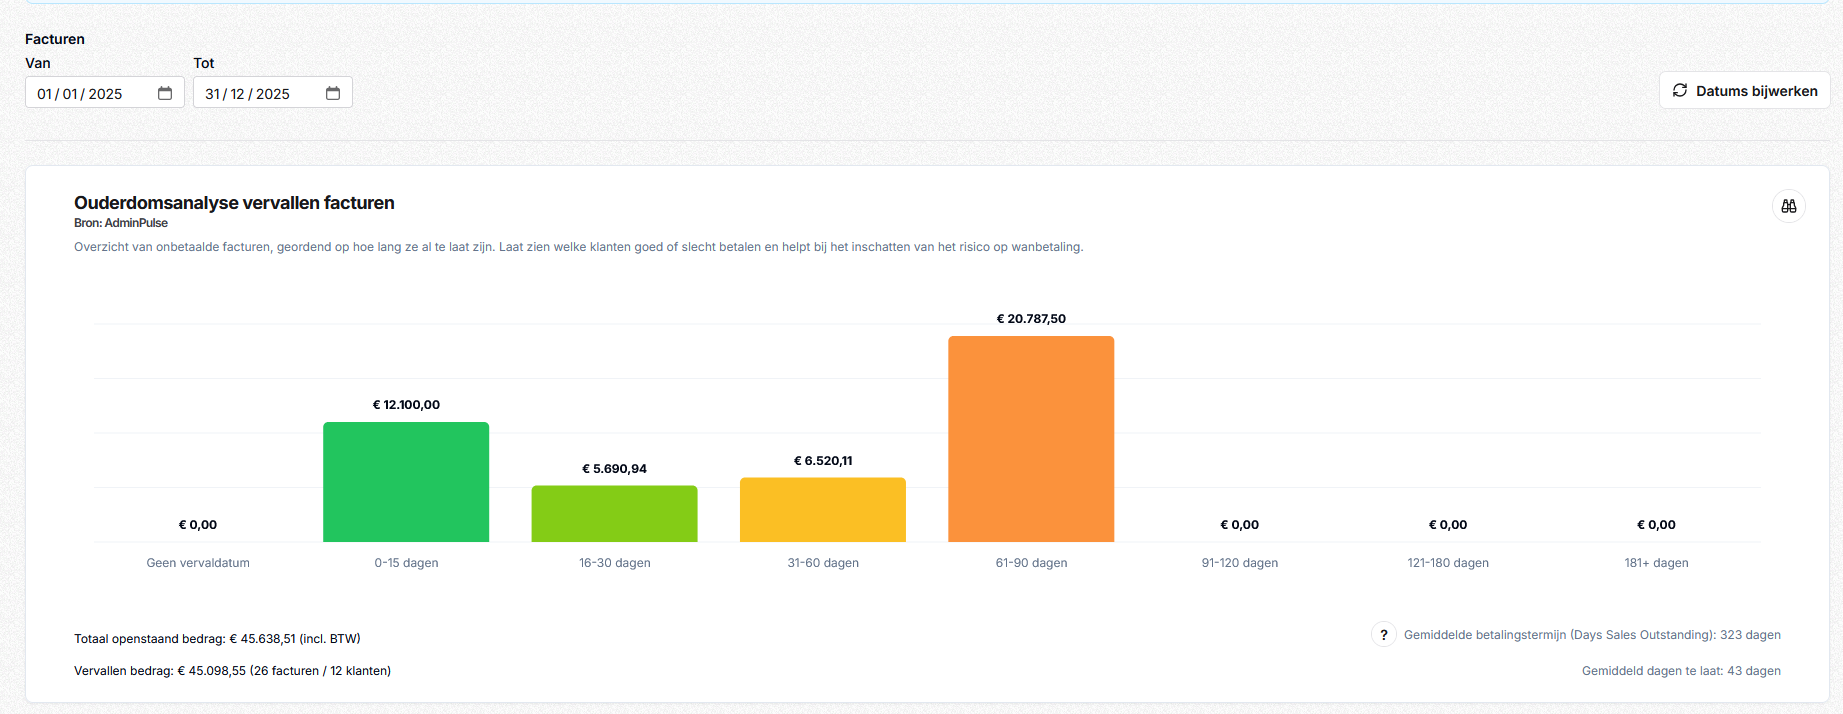
Task: Click the Ouderdomsanalyse vervallen facturen title
Action: point(234,203)
